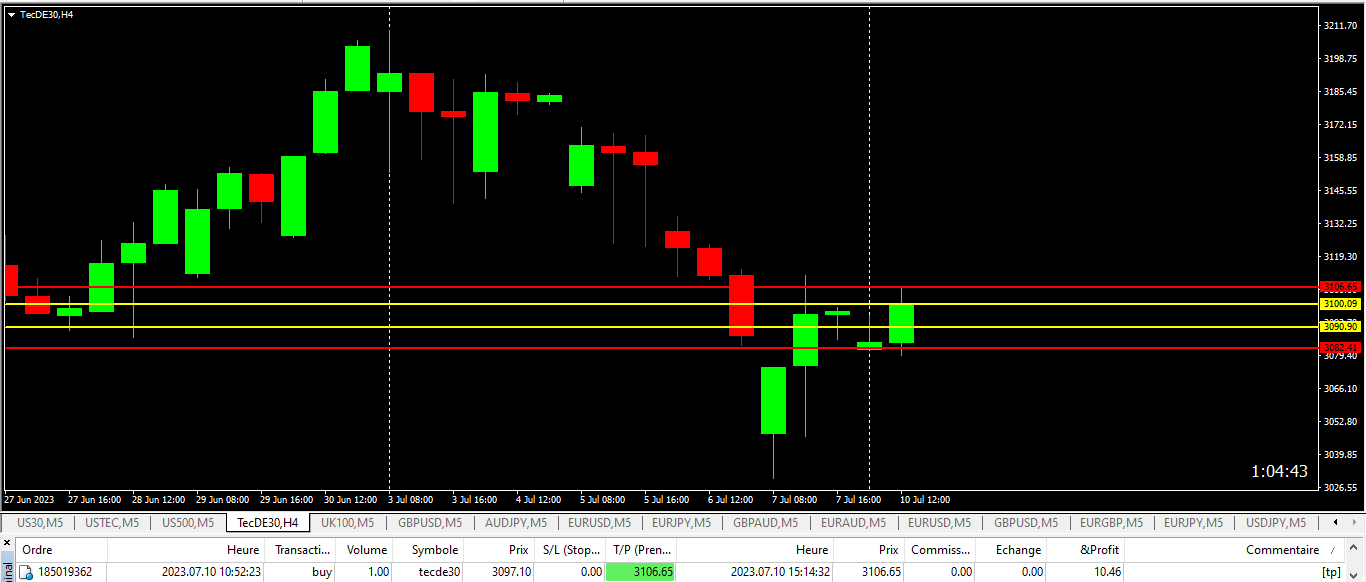Screen dimensions: 1366x582
Task: Click the Symbole column header
Action: [x=429, y=550]
